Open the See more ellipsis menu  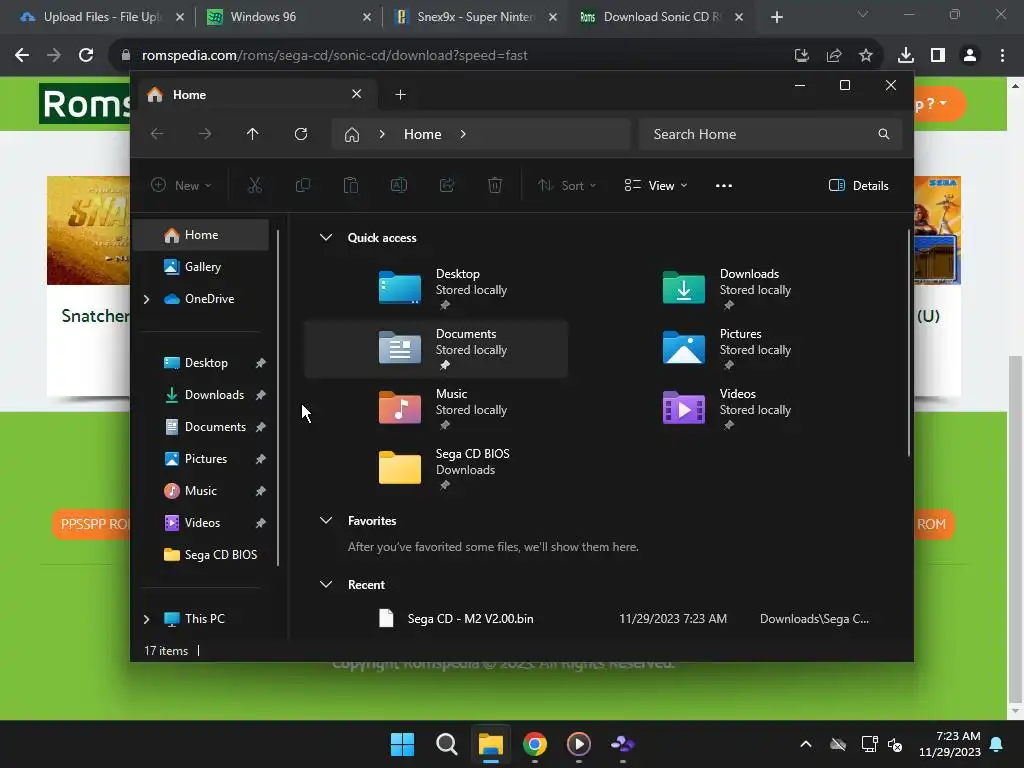point(724,185)
